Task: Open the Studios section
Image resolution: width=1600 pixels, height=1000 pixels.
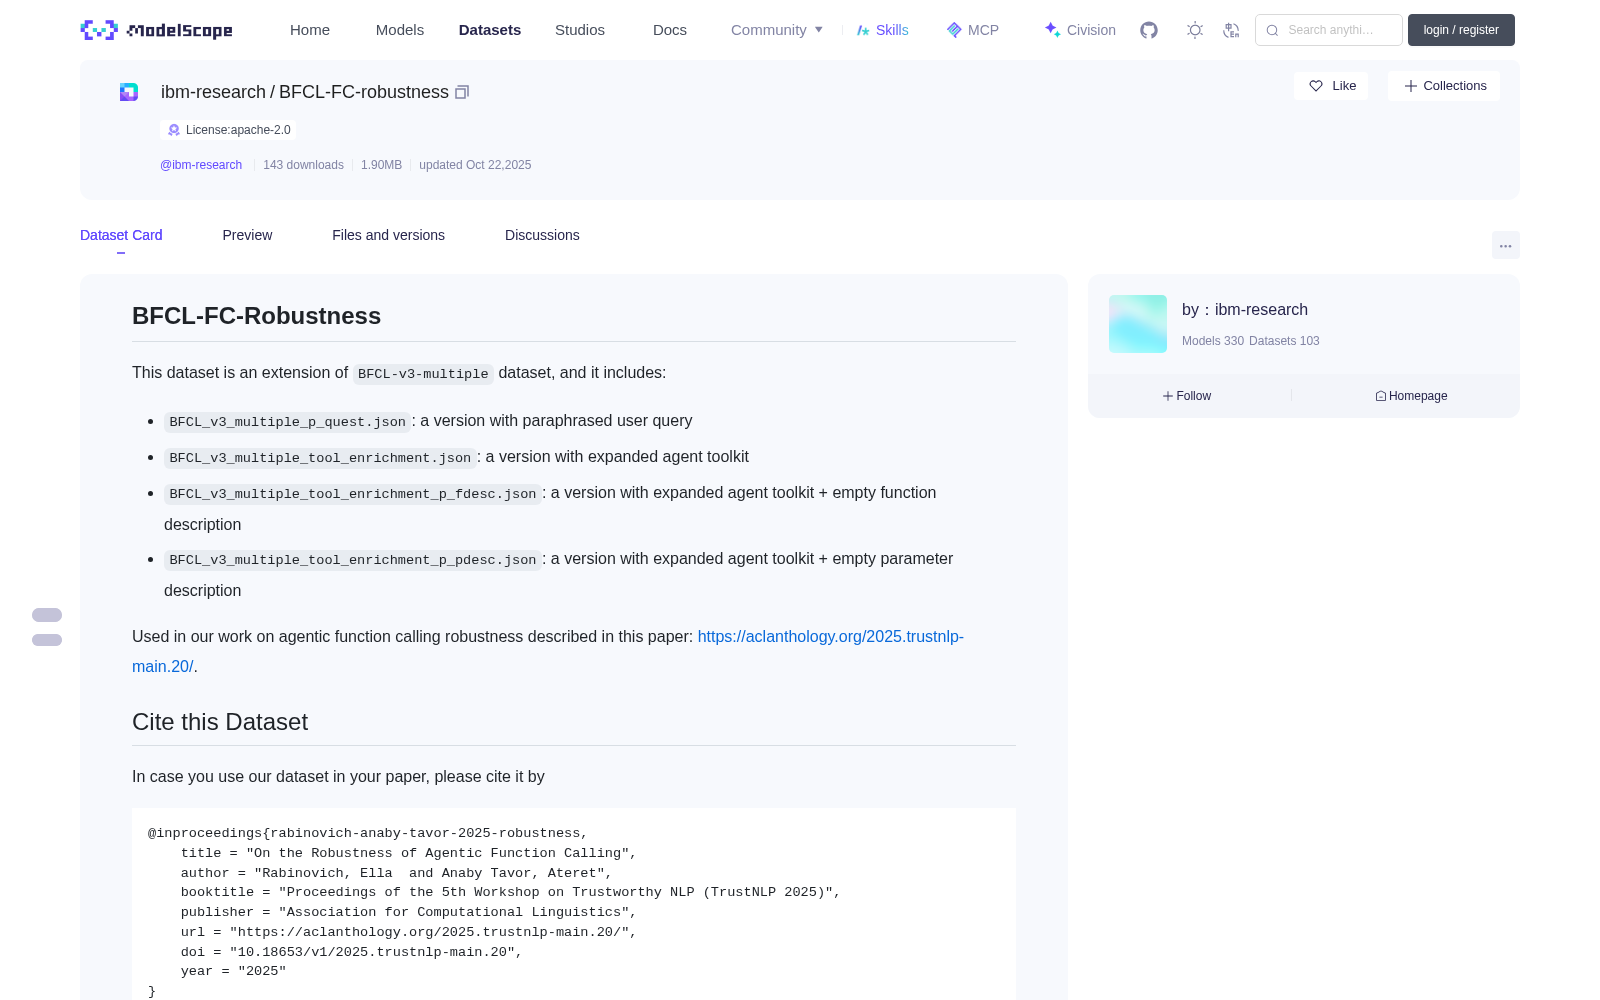Action: [580, 30]
